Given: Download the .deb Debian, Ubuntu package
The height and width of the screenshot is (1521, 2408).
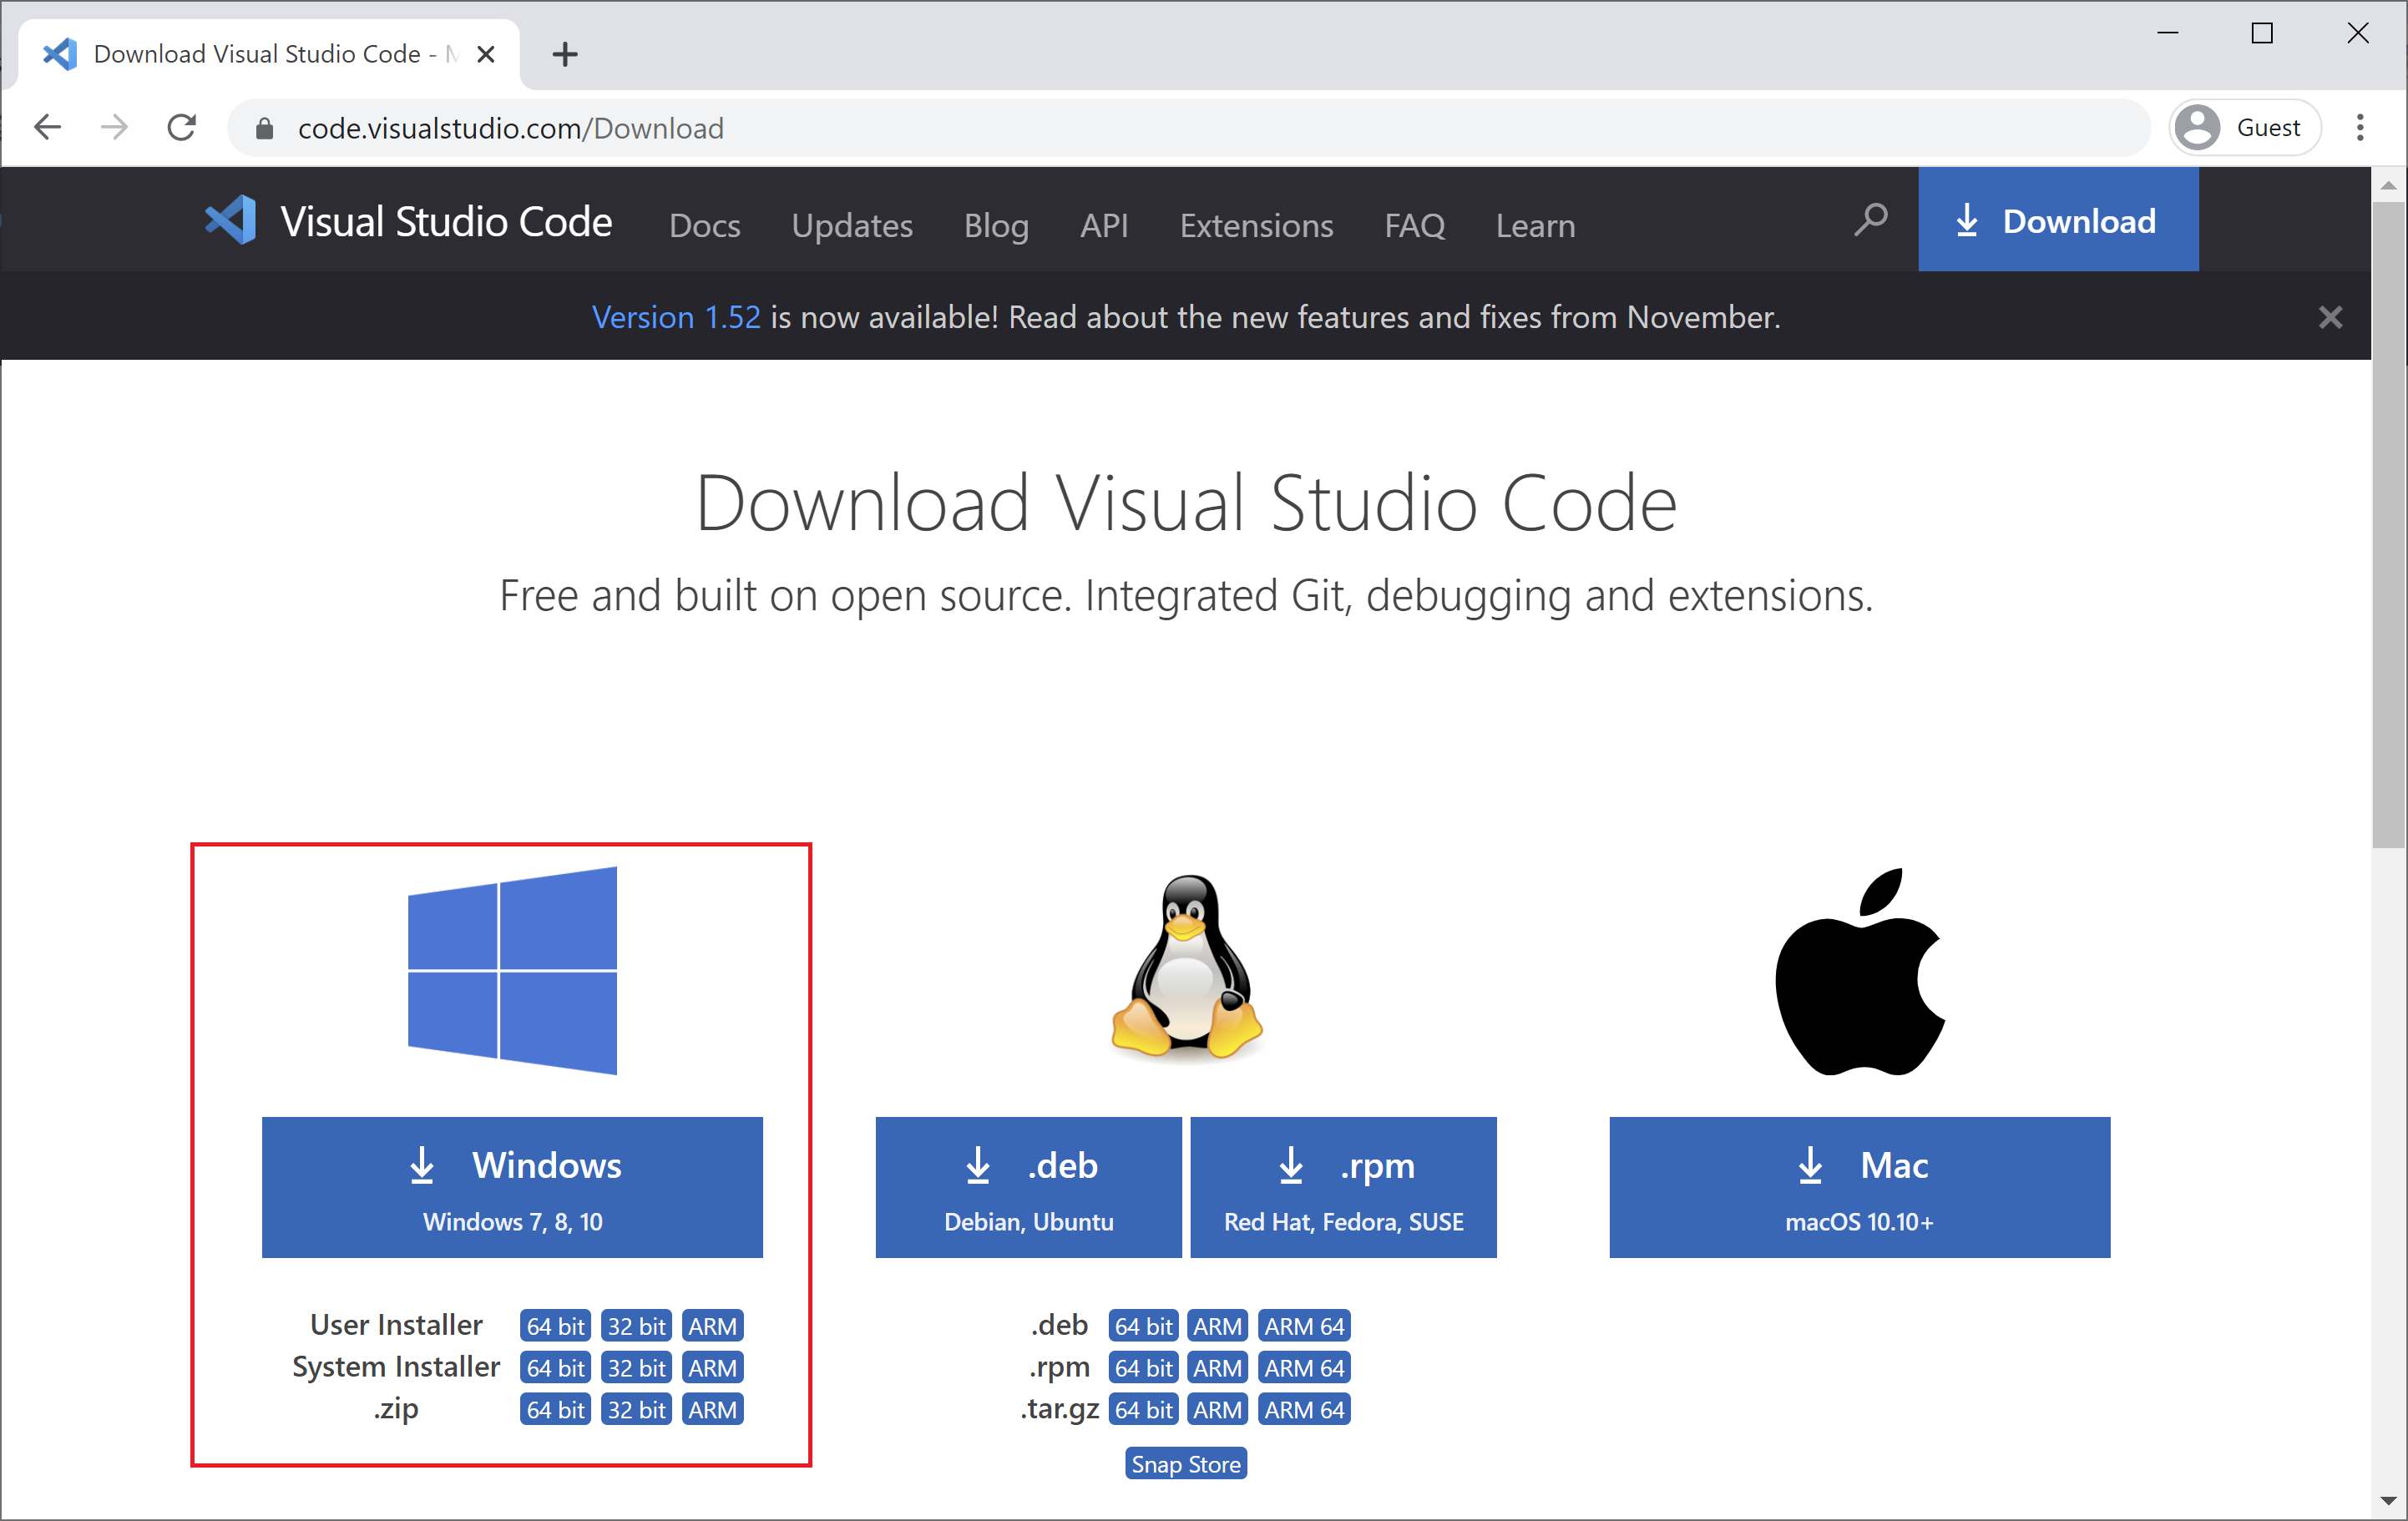Looking at the screenshot, I should pos(1028,1187).
